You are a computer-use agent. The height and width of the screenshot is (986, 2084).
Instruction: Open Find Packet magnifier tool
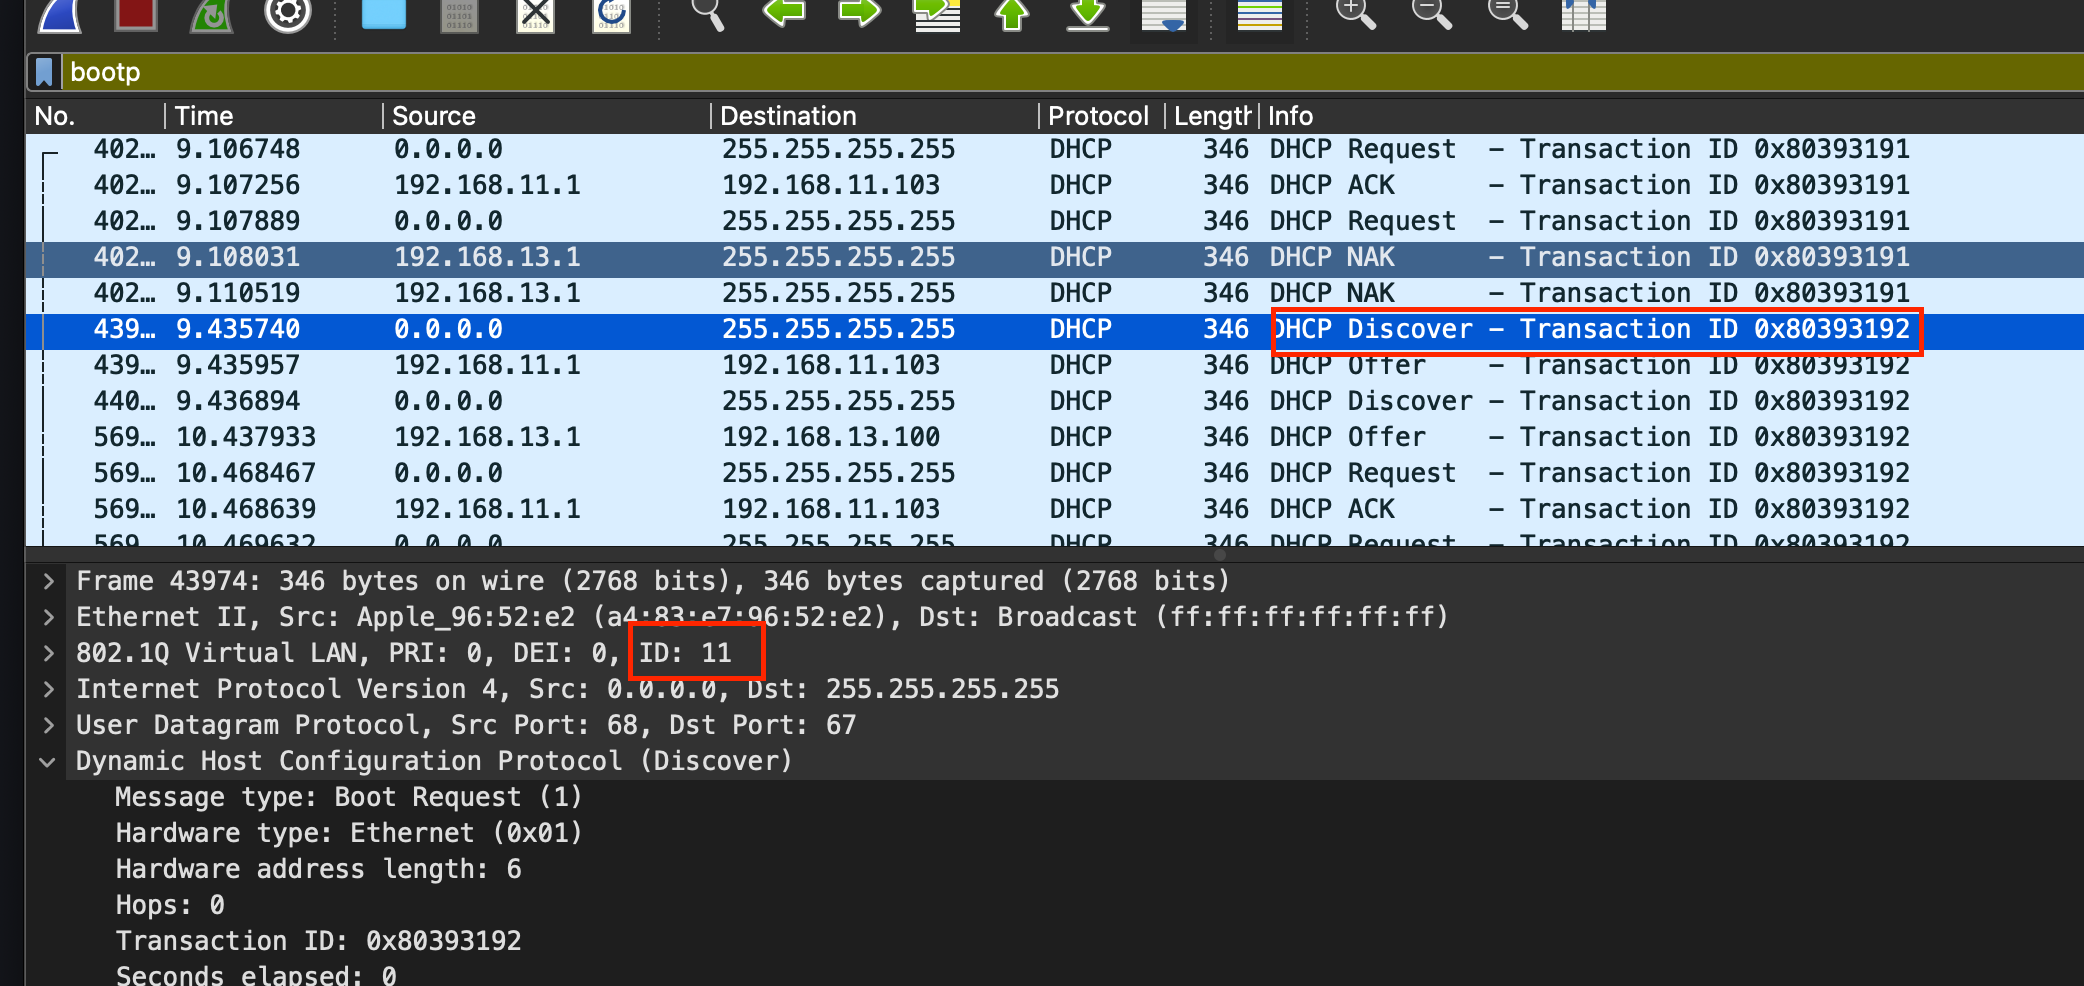pyautogui.click(x=707, y=14)
